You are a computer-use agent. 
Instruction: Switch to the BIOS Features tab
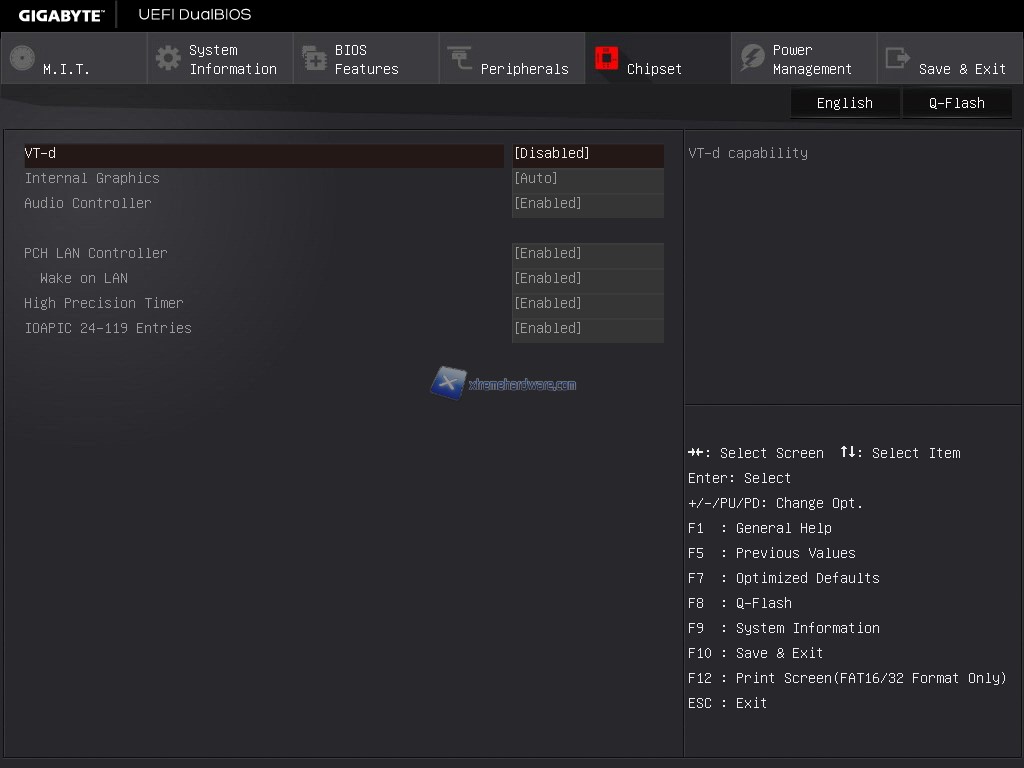point(366,59)
